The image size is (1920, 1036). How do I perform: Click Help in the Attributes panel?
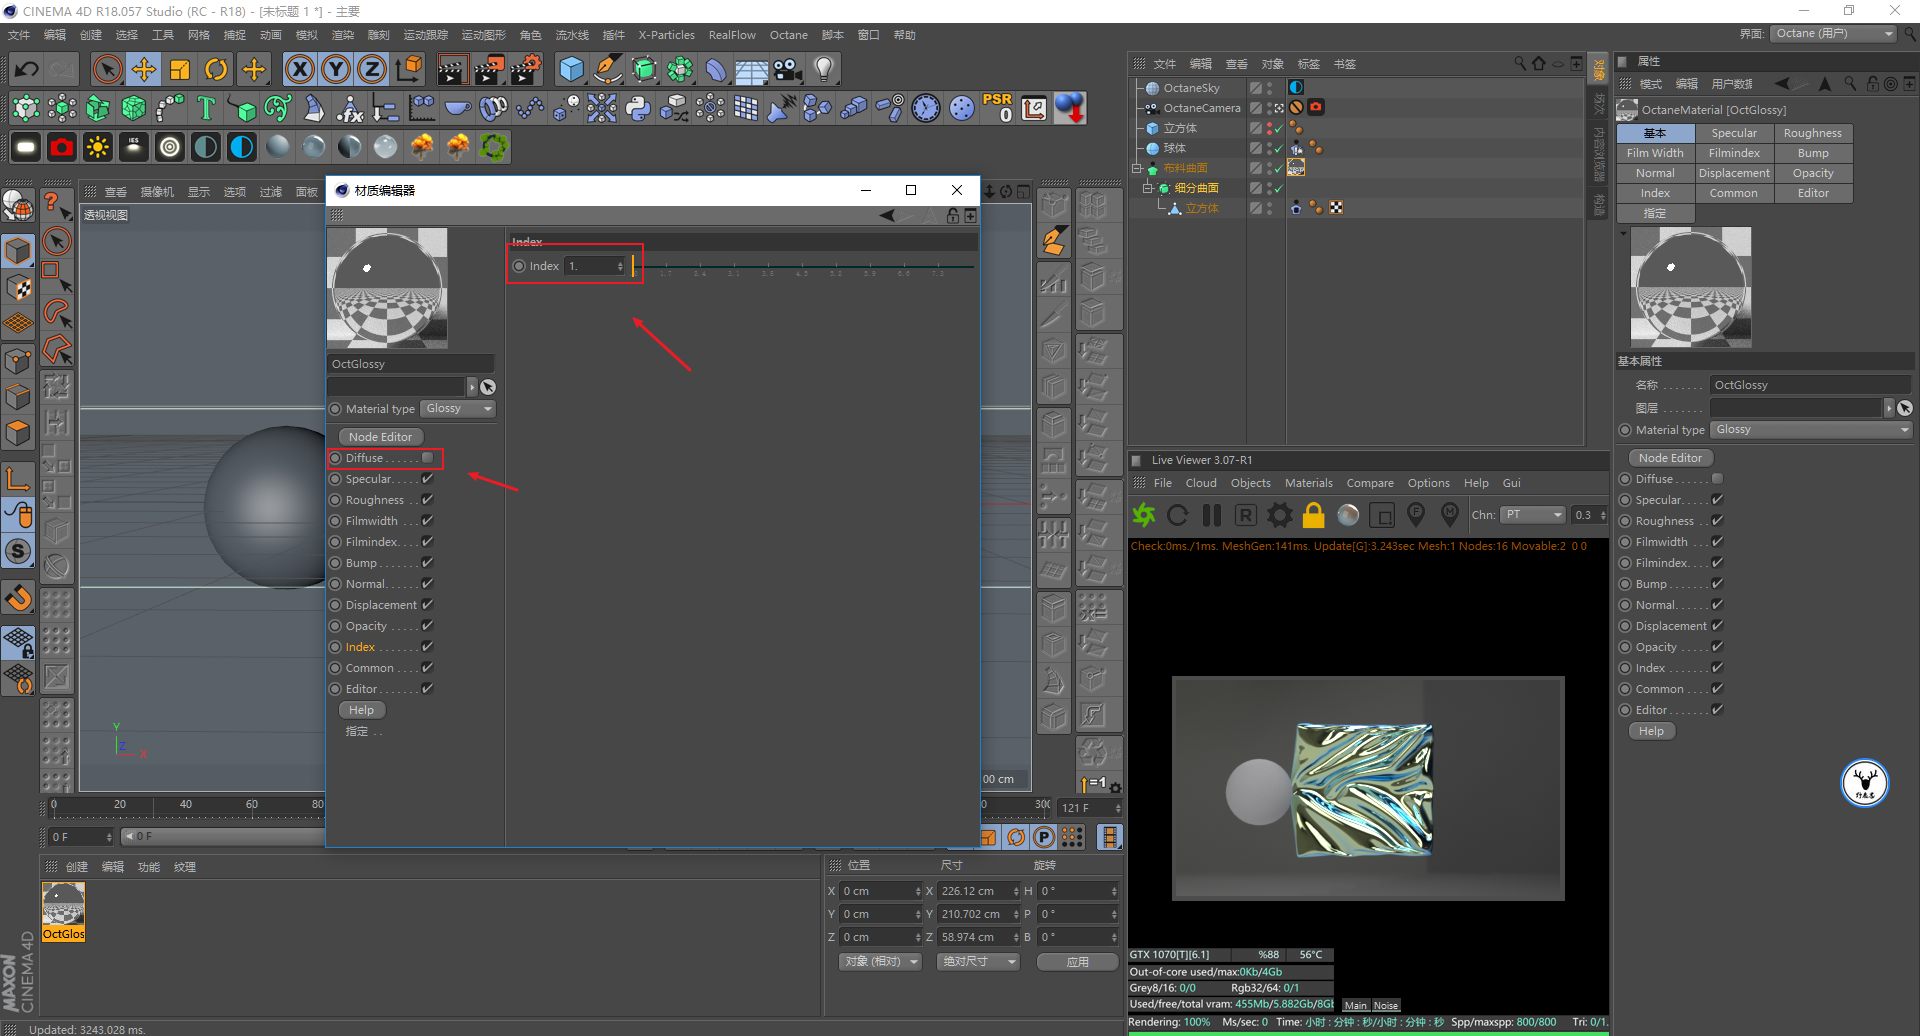pyautogui.click(x=1651, y=731)
